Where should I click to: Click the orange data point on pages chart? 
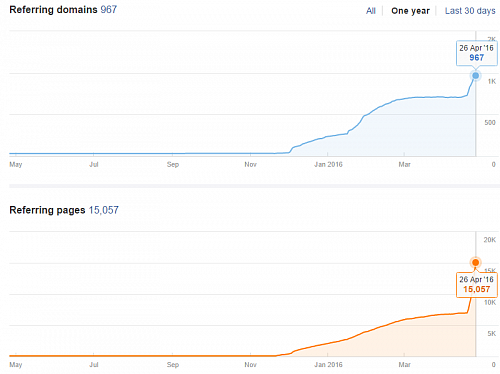(476, 263)
